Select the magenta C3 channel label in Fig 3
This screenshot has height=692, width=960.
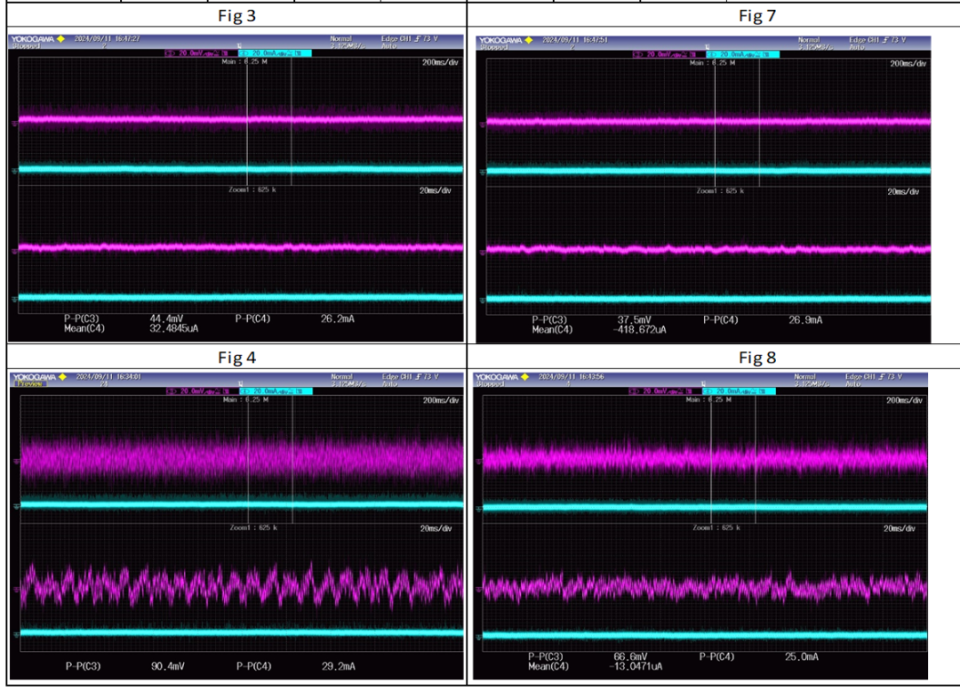coord(196,54)
